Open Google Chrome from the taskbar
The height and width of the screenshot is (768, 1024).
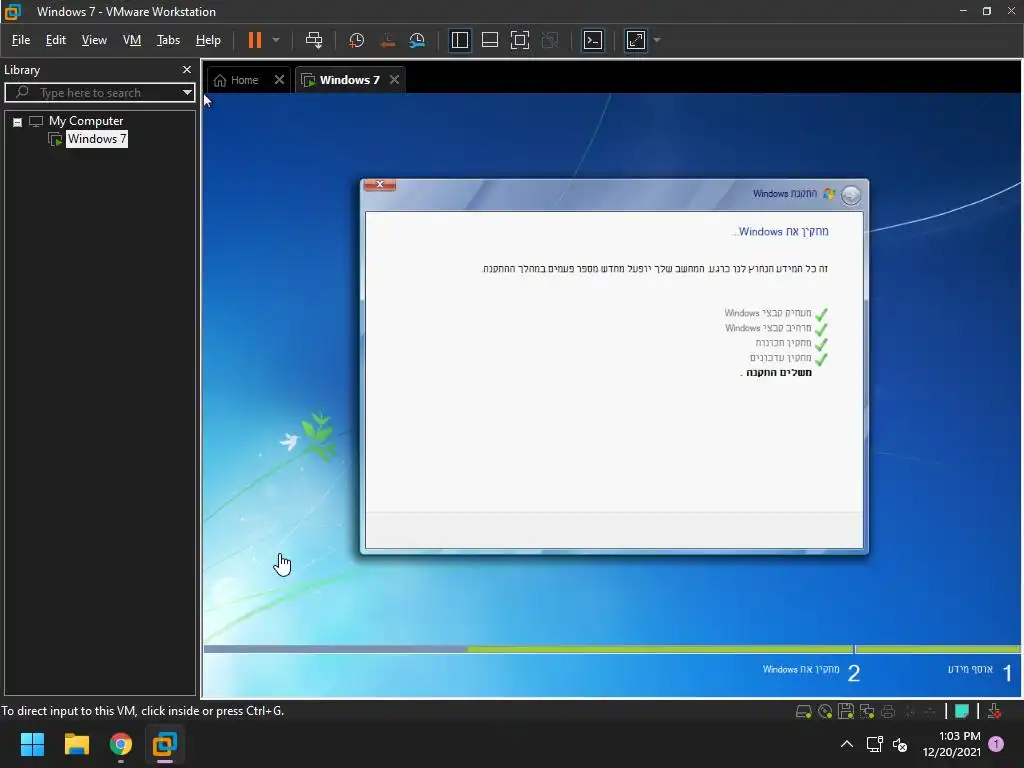[x=121, y=744]
